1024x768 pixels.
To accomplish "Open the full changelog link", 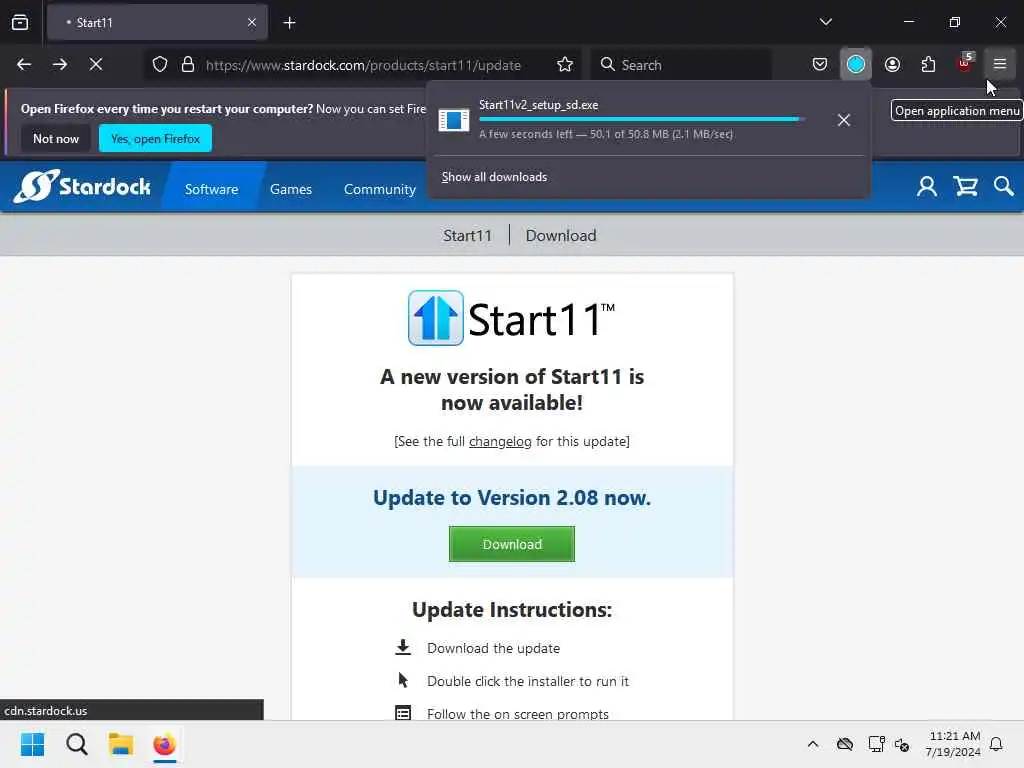I will tap(500, 441).
